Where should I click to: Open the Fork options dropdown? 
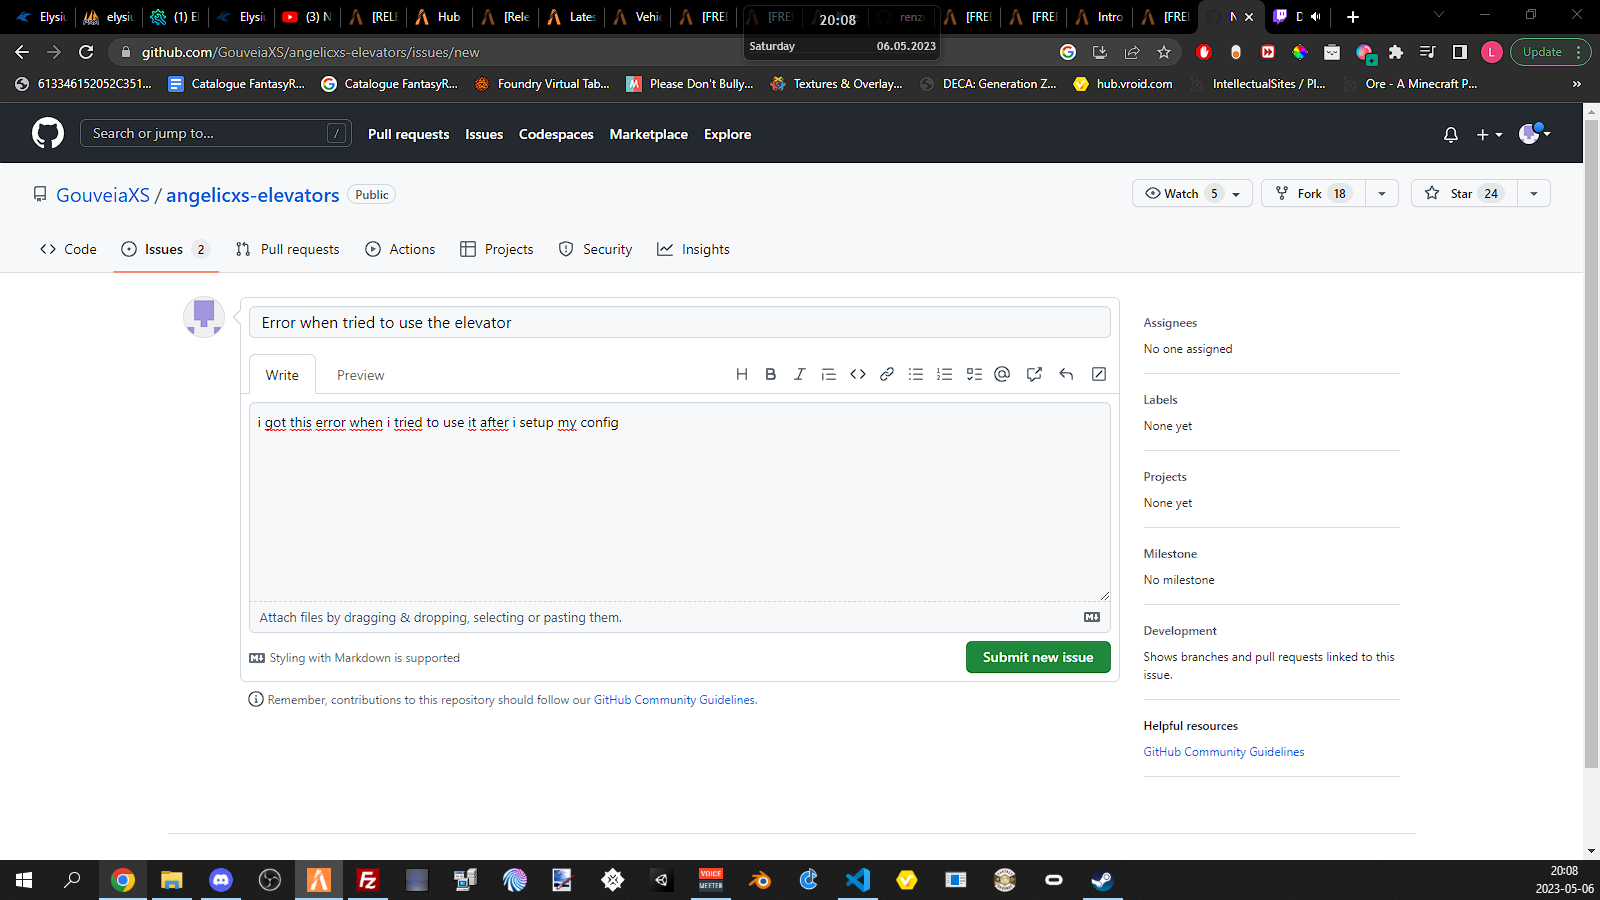pos(1382,193)
